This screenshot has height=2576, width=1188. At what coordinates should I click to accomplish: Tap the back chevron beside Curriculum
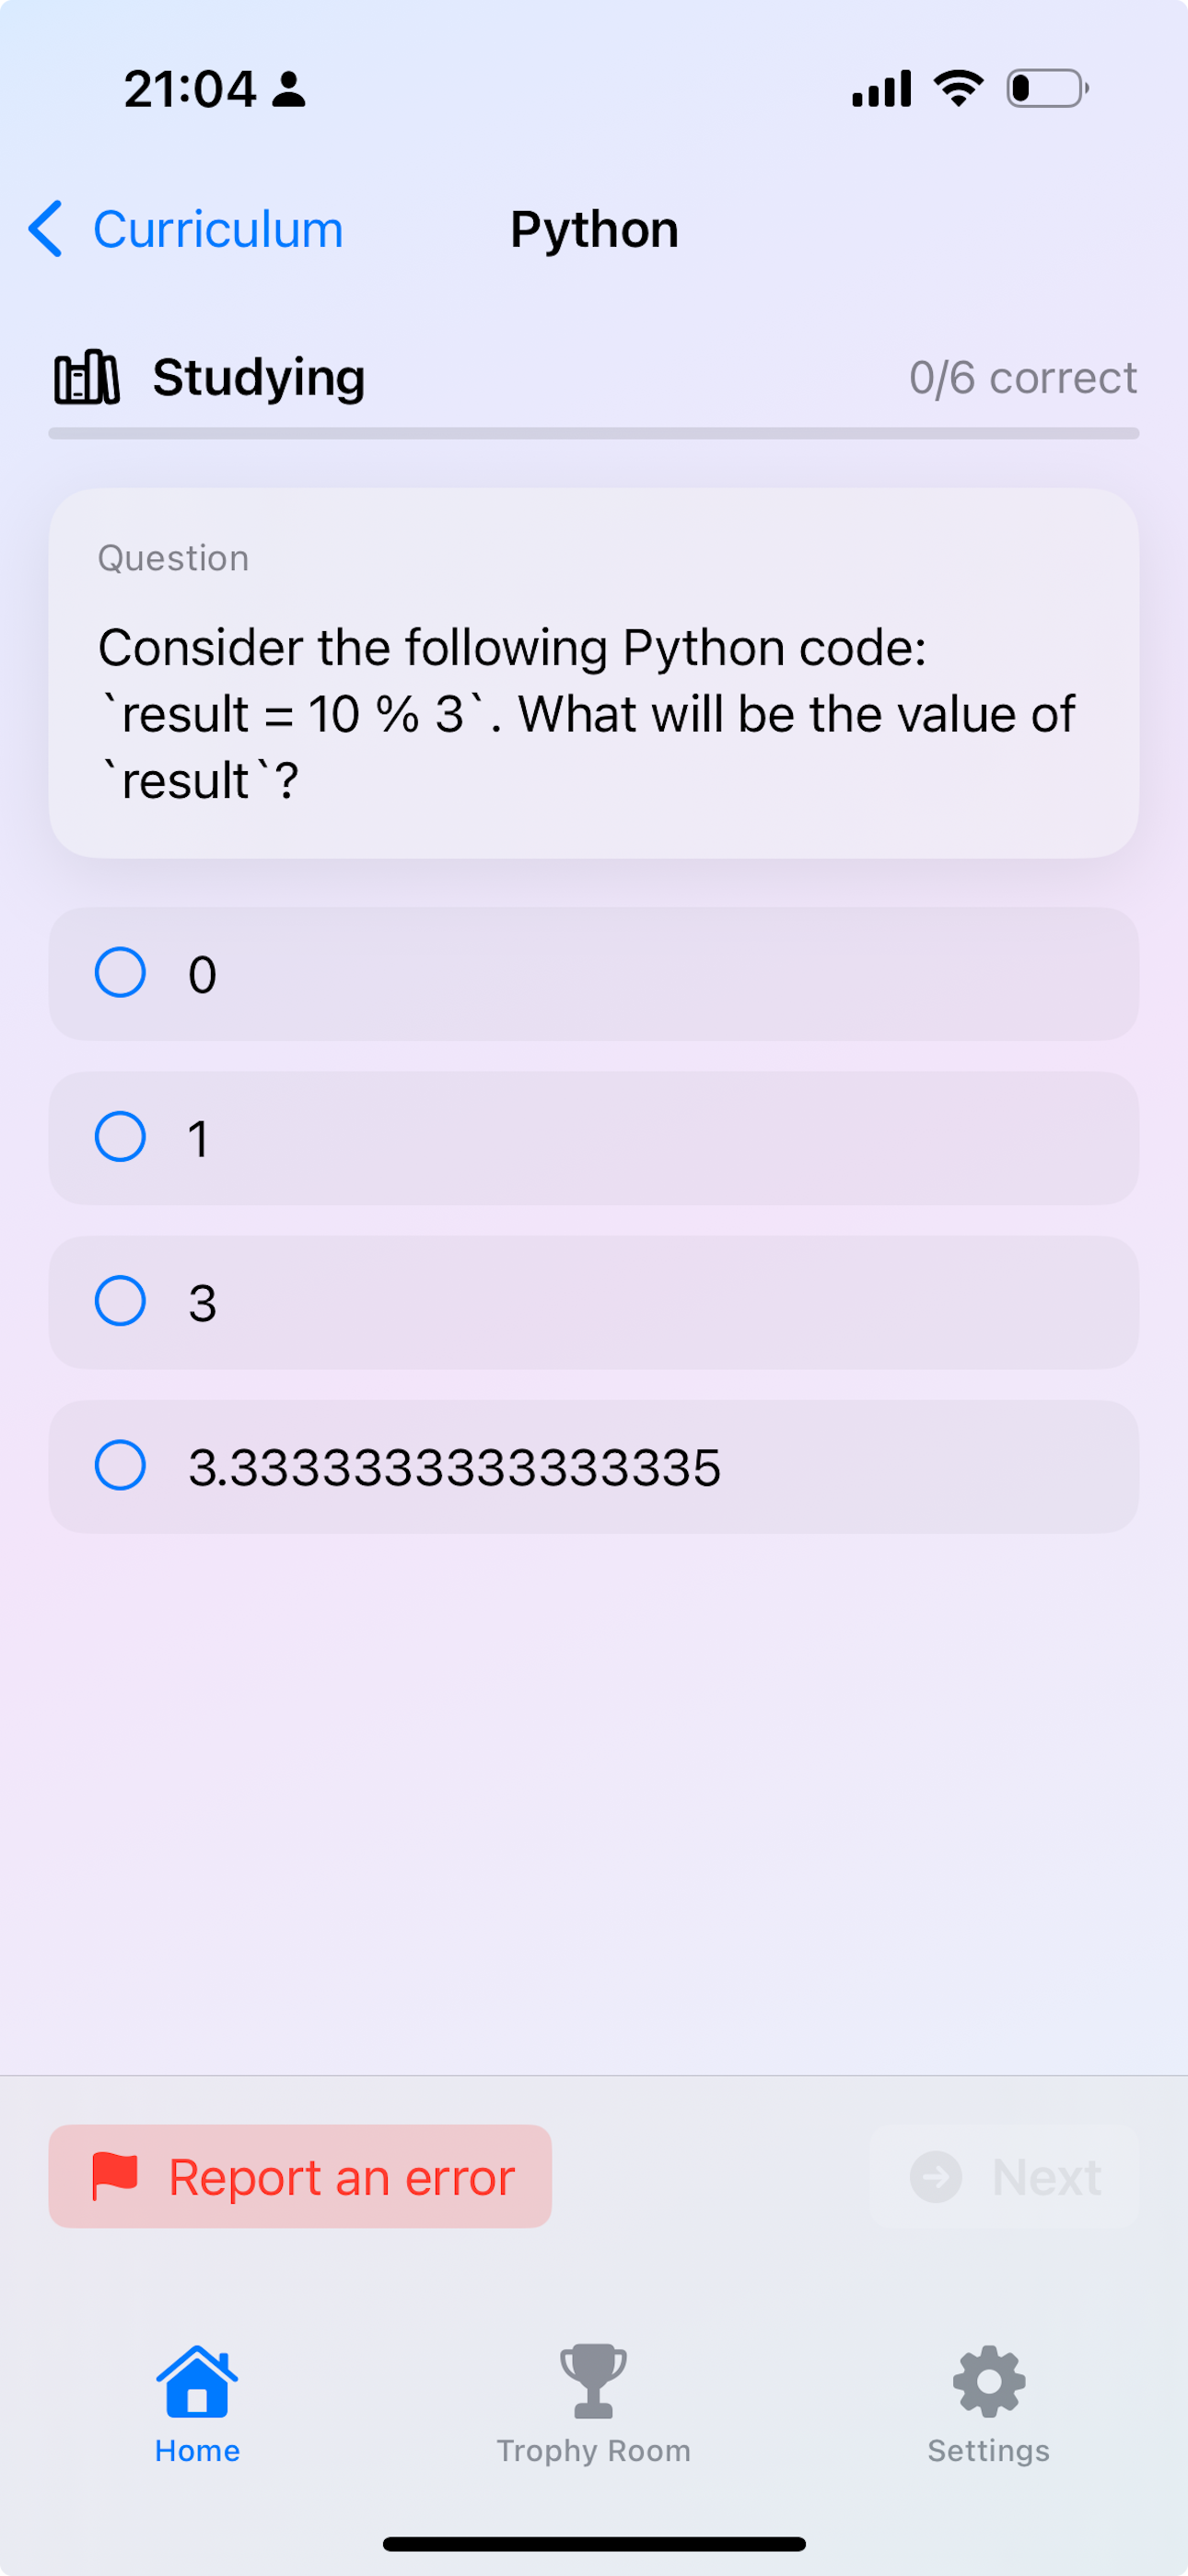[46, 229]
